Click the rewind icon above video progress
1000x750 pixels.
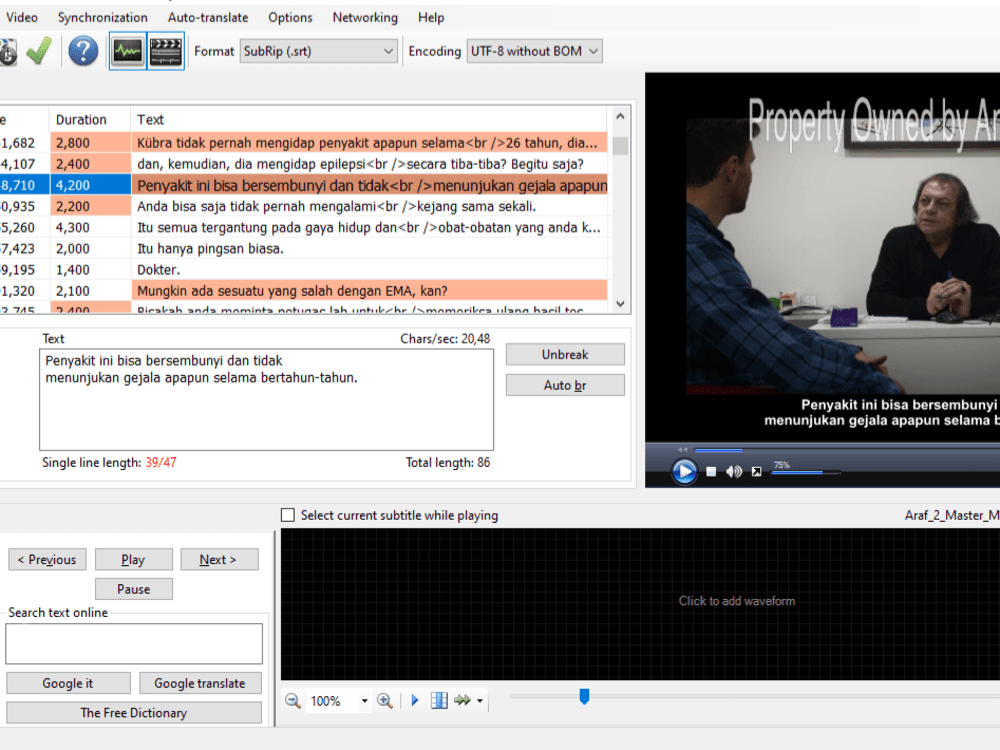coord(682,450)
